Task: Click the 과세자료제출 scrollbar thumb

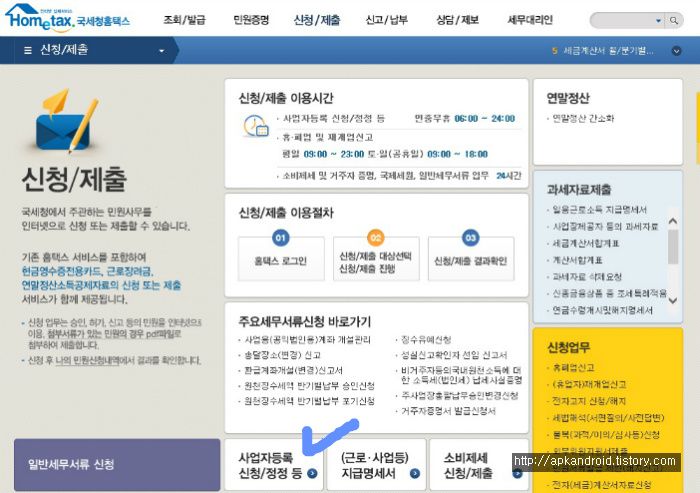Action: 673,246
